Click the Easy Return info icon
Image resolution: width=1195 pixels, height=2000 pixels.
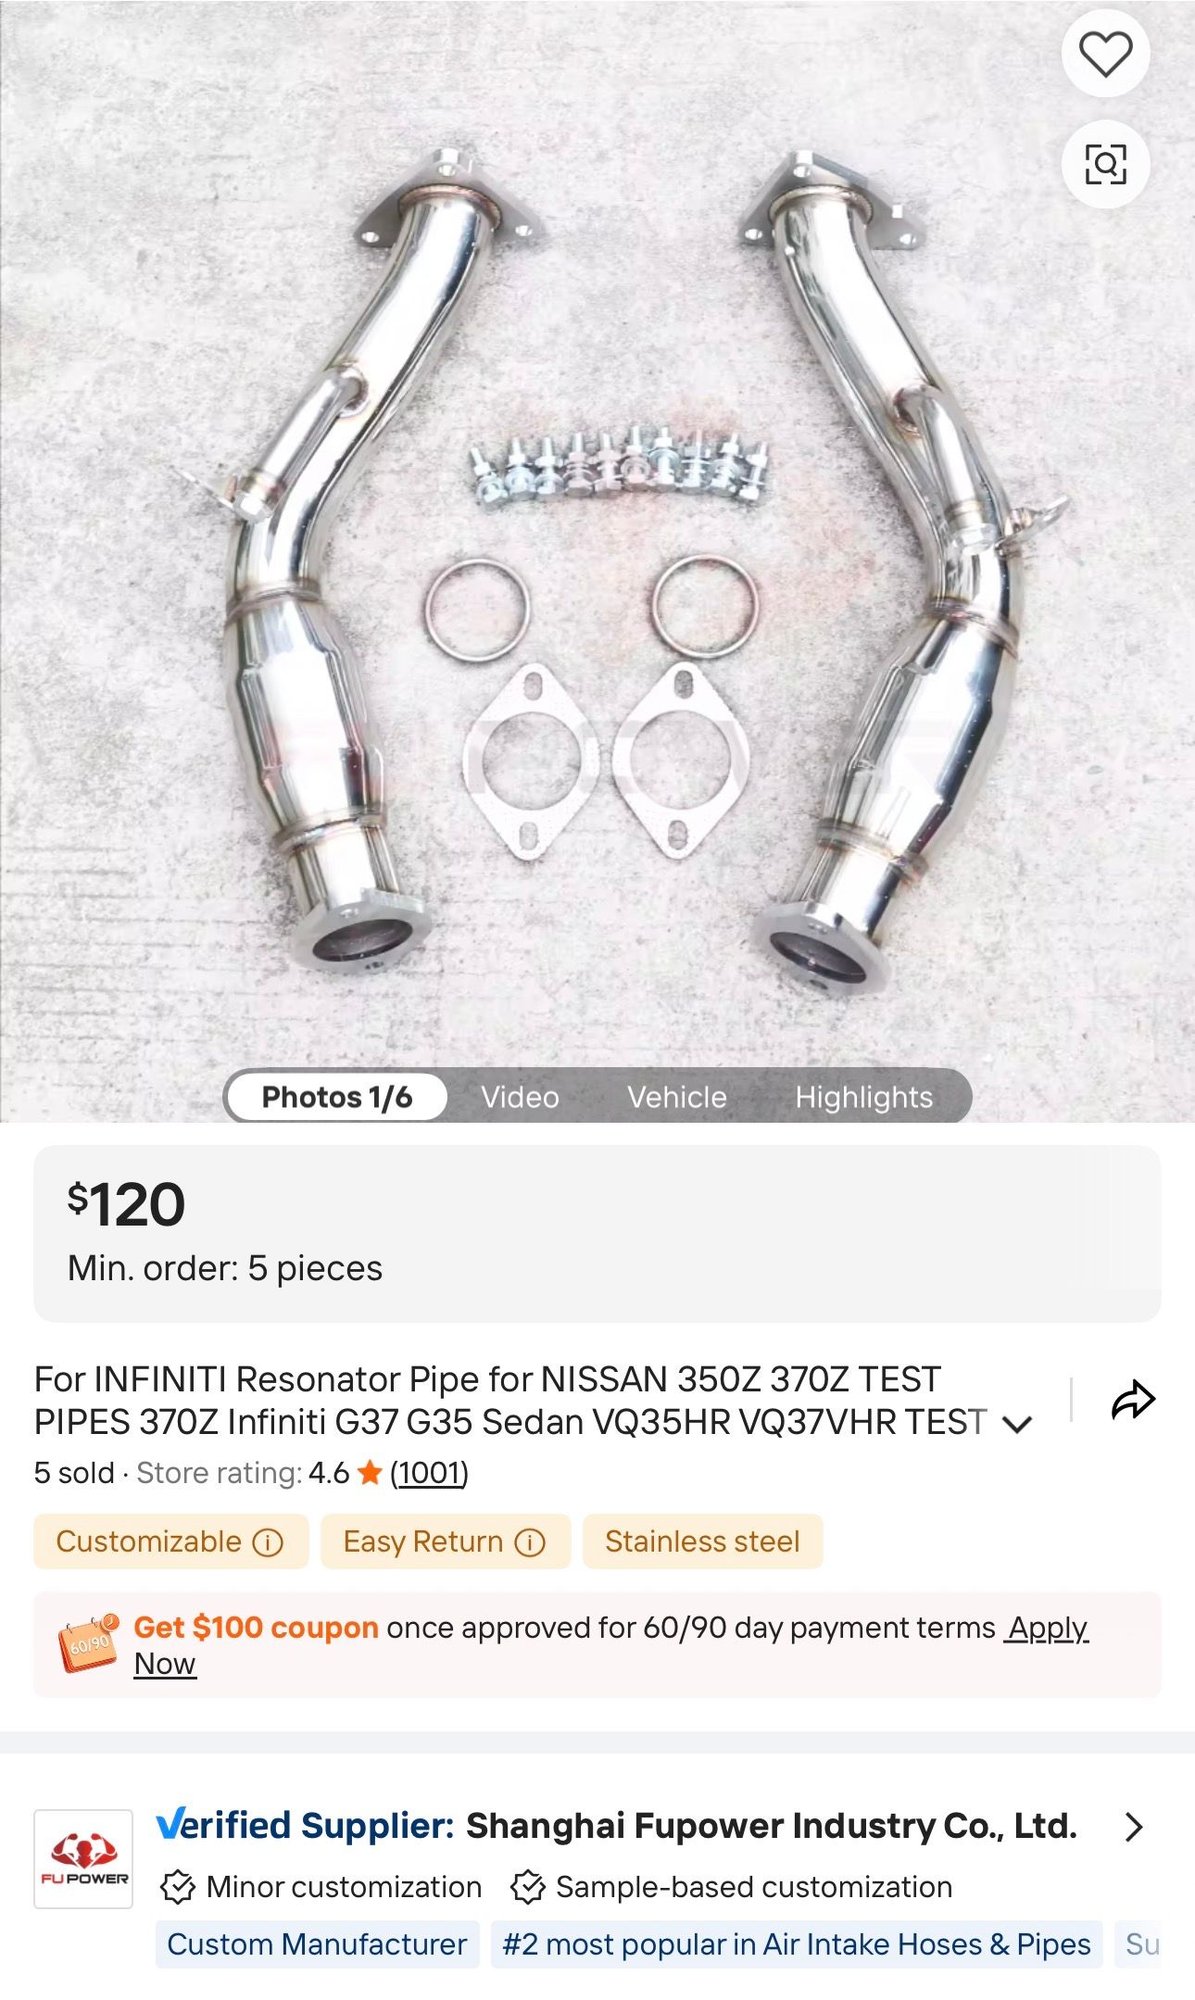tap(530, 1542)
